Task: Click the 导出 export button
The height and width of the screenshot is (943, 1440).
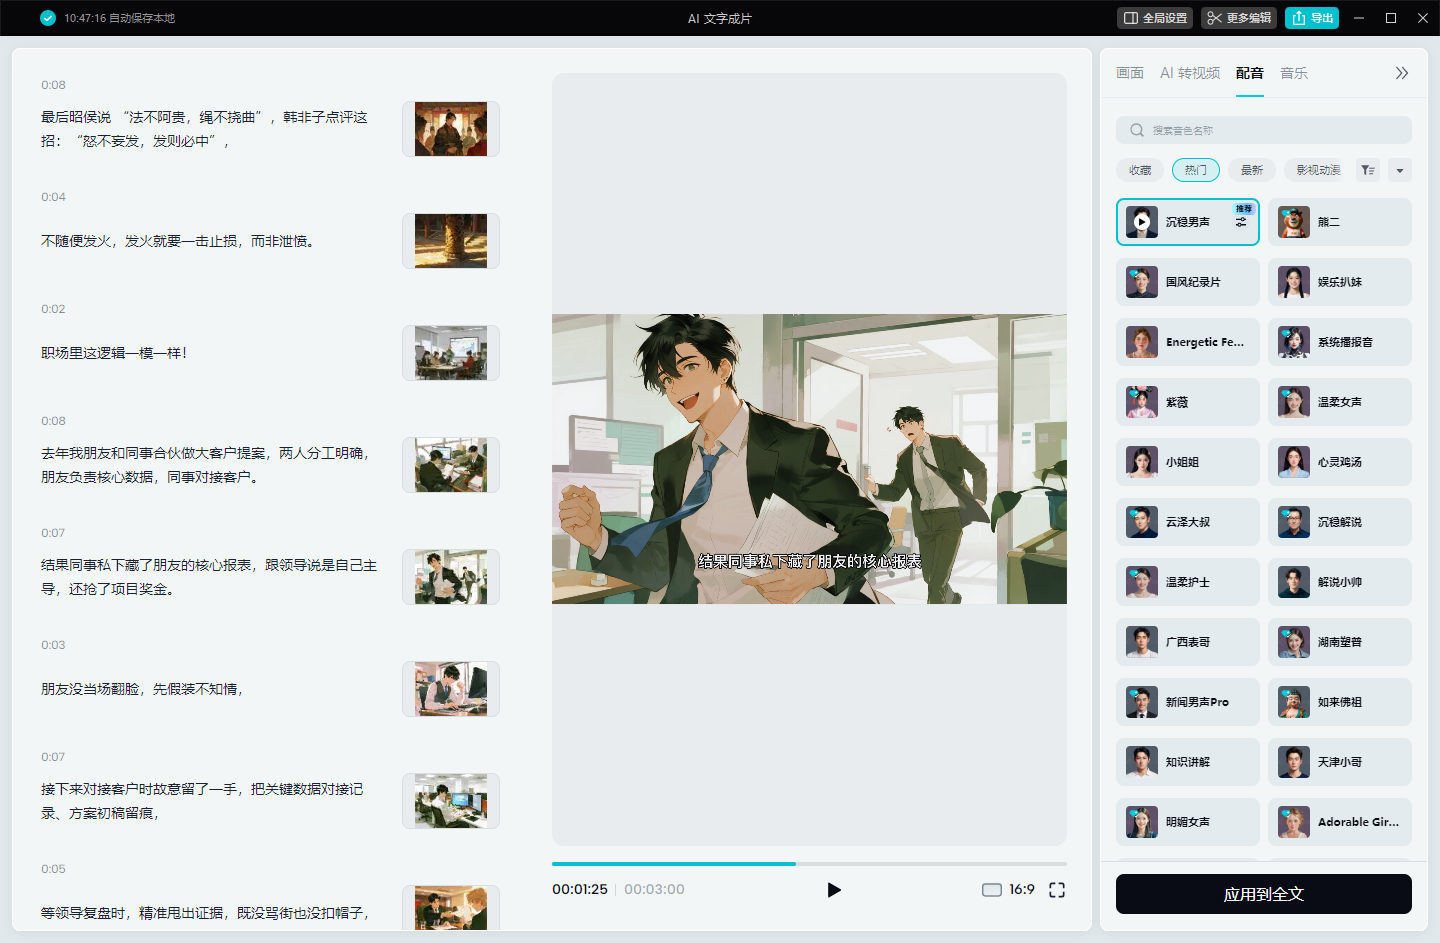Action: coord(1312,18)
